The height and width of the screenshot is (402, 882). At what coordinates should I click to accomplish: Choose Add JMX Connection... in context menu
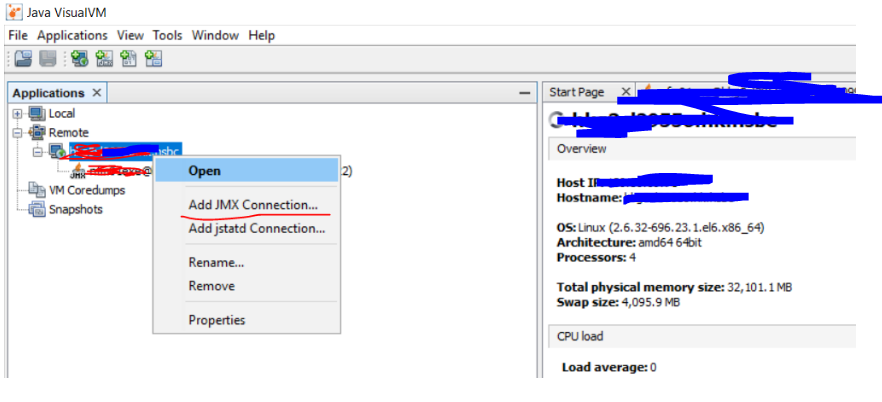246,205
